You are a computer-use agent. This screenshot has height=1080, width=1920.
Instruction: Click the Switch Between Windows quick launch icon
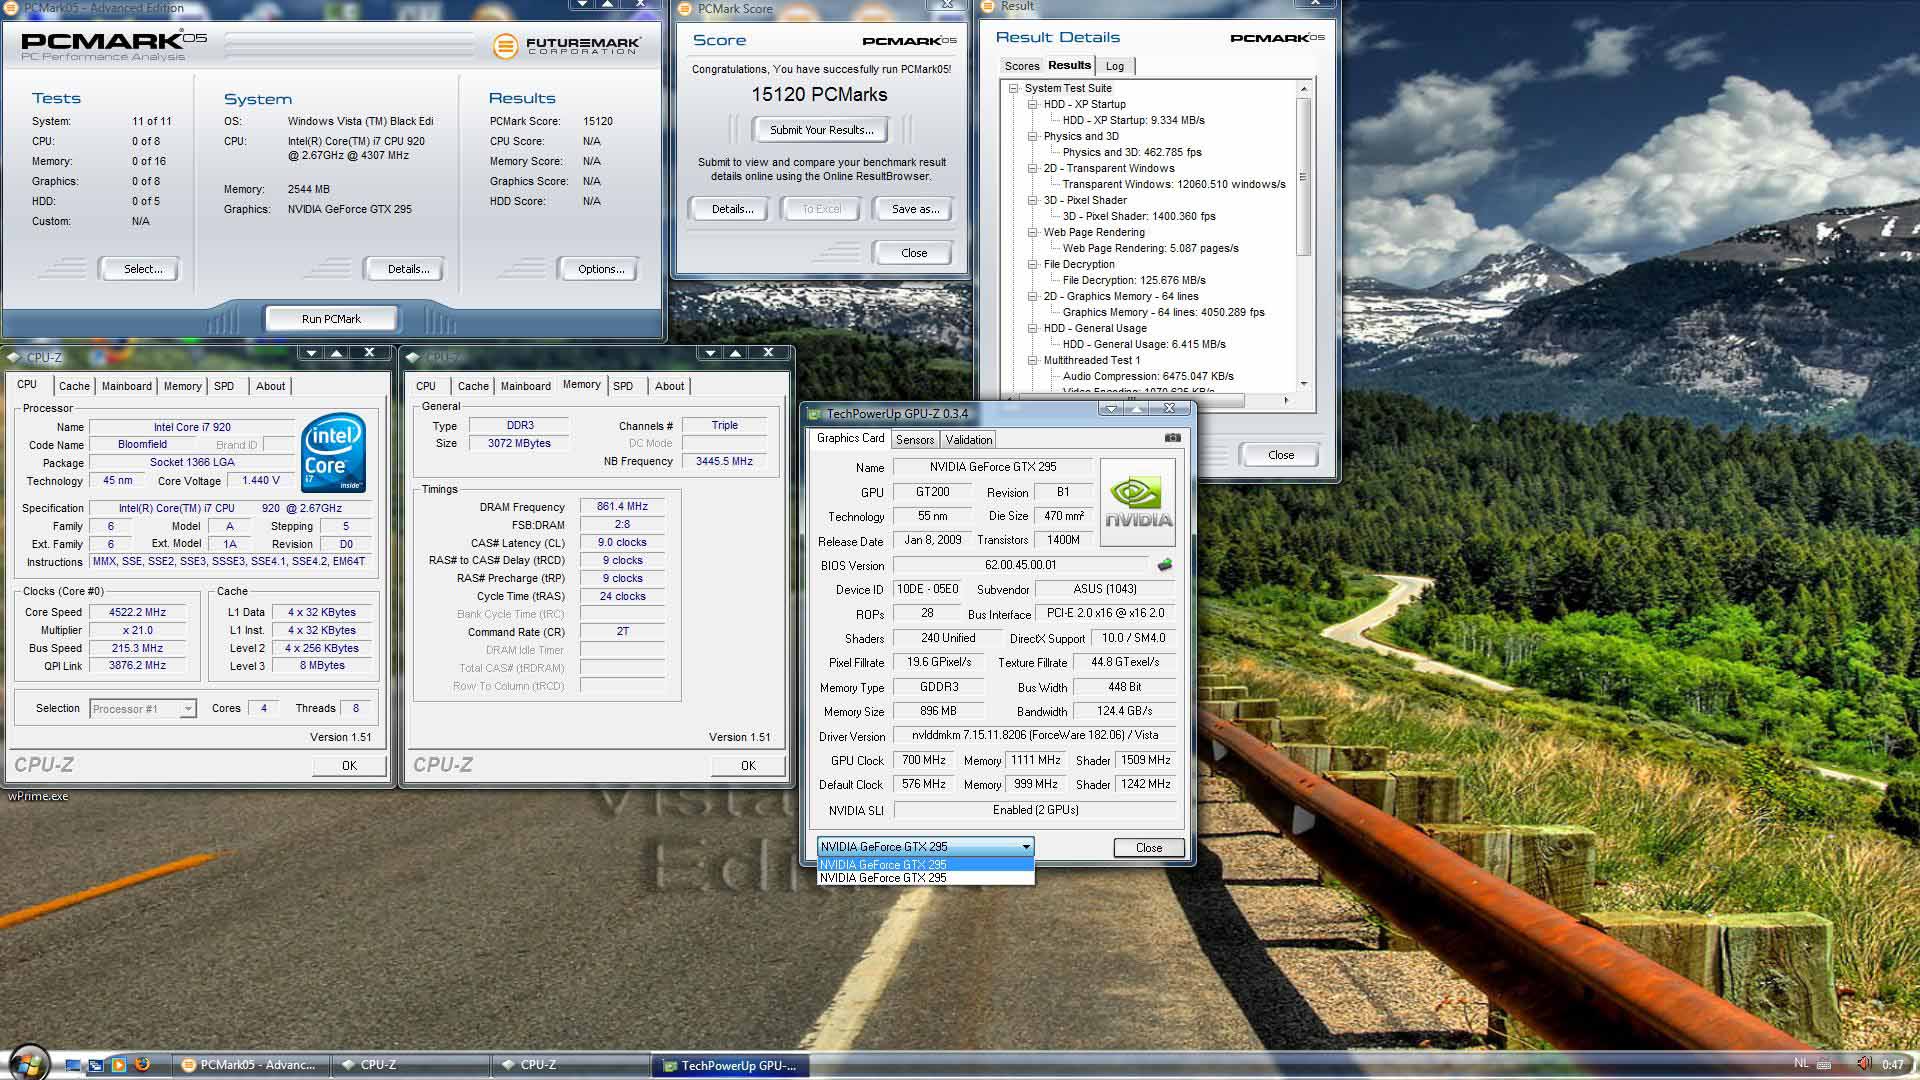pos(95,1065)
